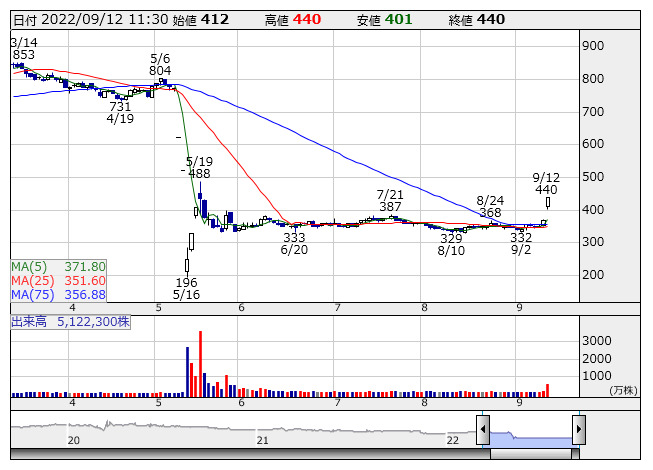653x470 pixels.
Task: Click the MA(25) 351.60 legend label
Action: [x=58, y=281]
